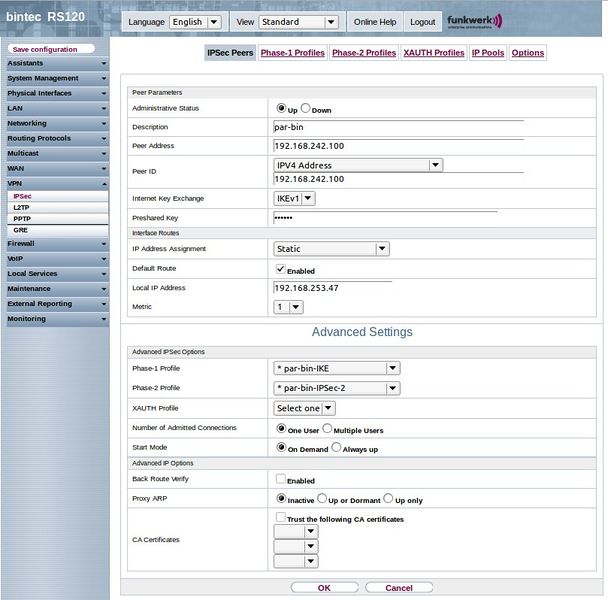The width and height of the screenshot is (608, 600).
Task: Open Online Help link
Action: click(375, 22)
